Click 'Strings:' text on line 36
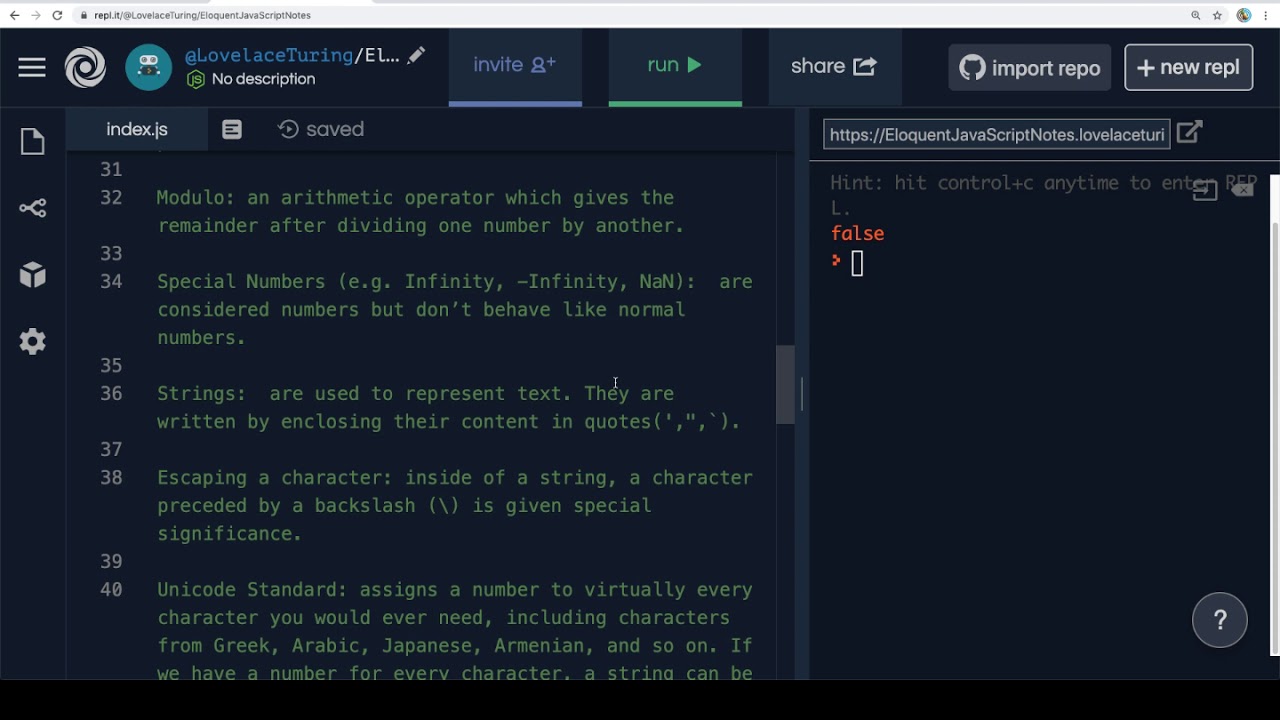The width and height of the screenshot is (1280, 720). coord(202,393)
